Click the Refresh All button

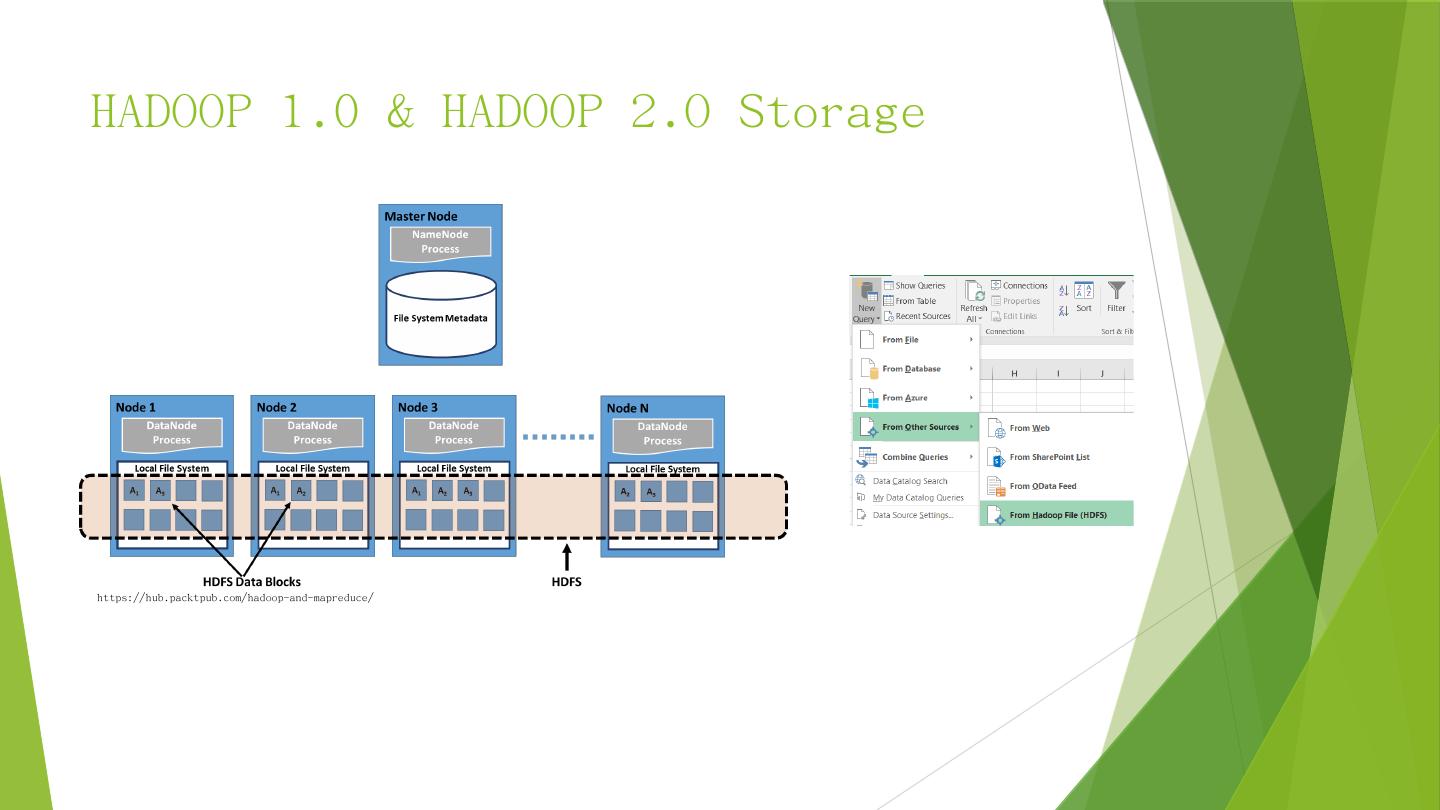point(973,300)
